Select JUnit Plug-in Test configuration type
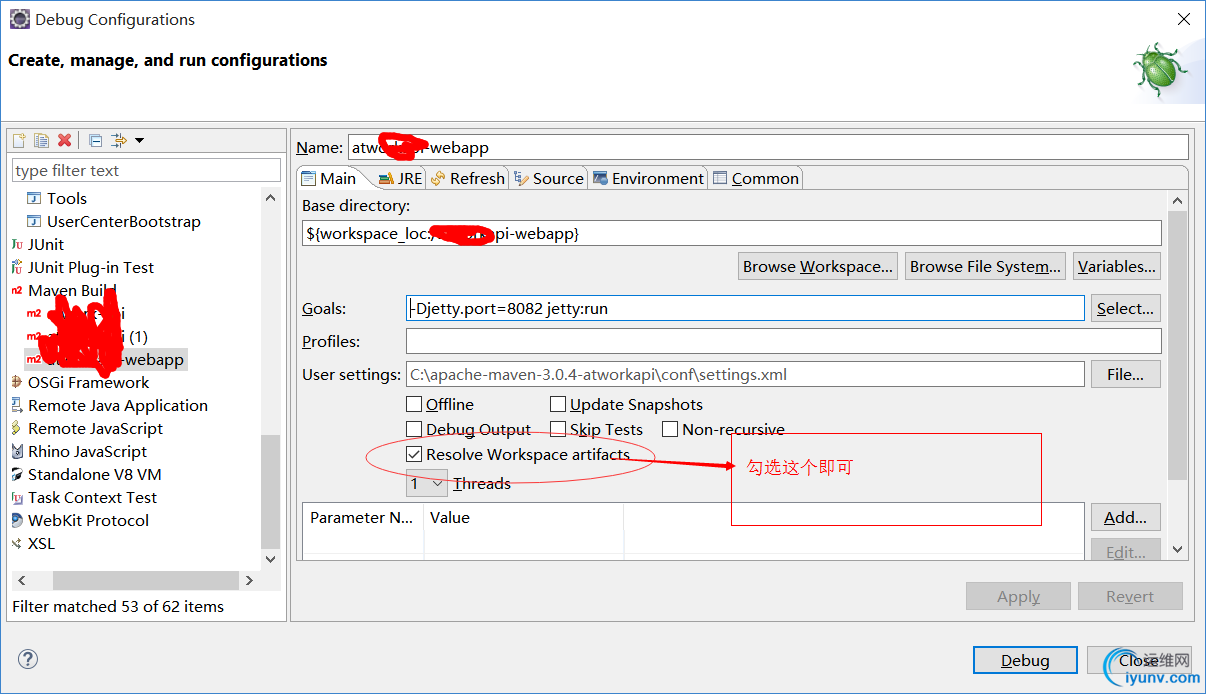The width and height of the screenshot is (1206, 694). (x=90, y=267)
